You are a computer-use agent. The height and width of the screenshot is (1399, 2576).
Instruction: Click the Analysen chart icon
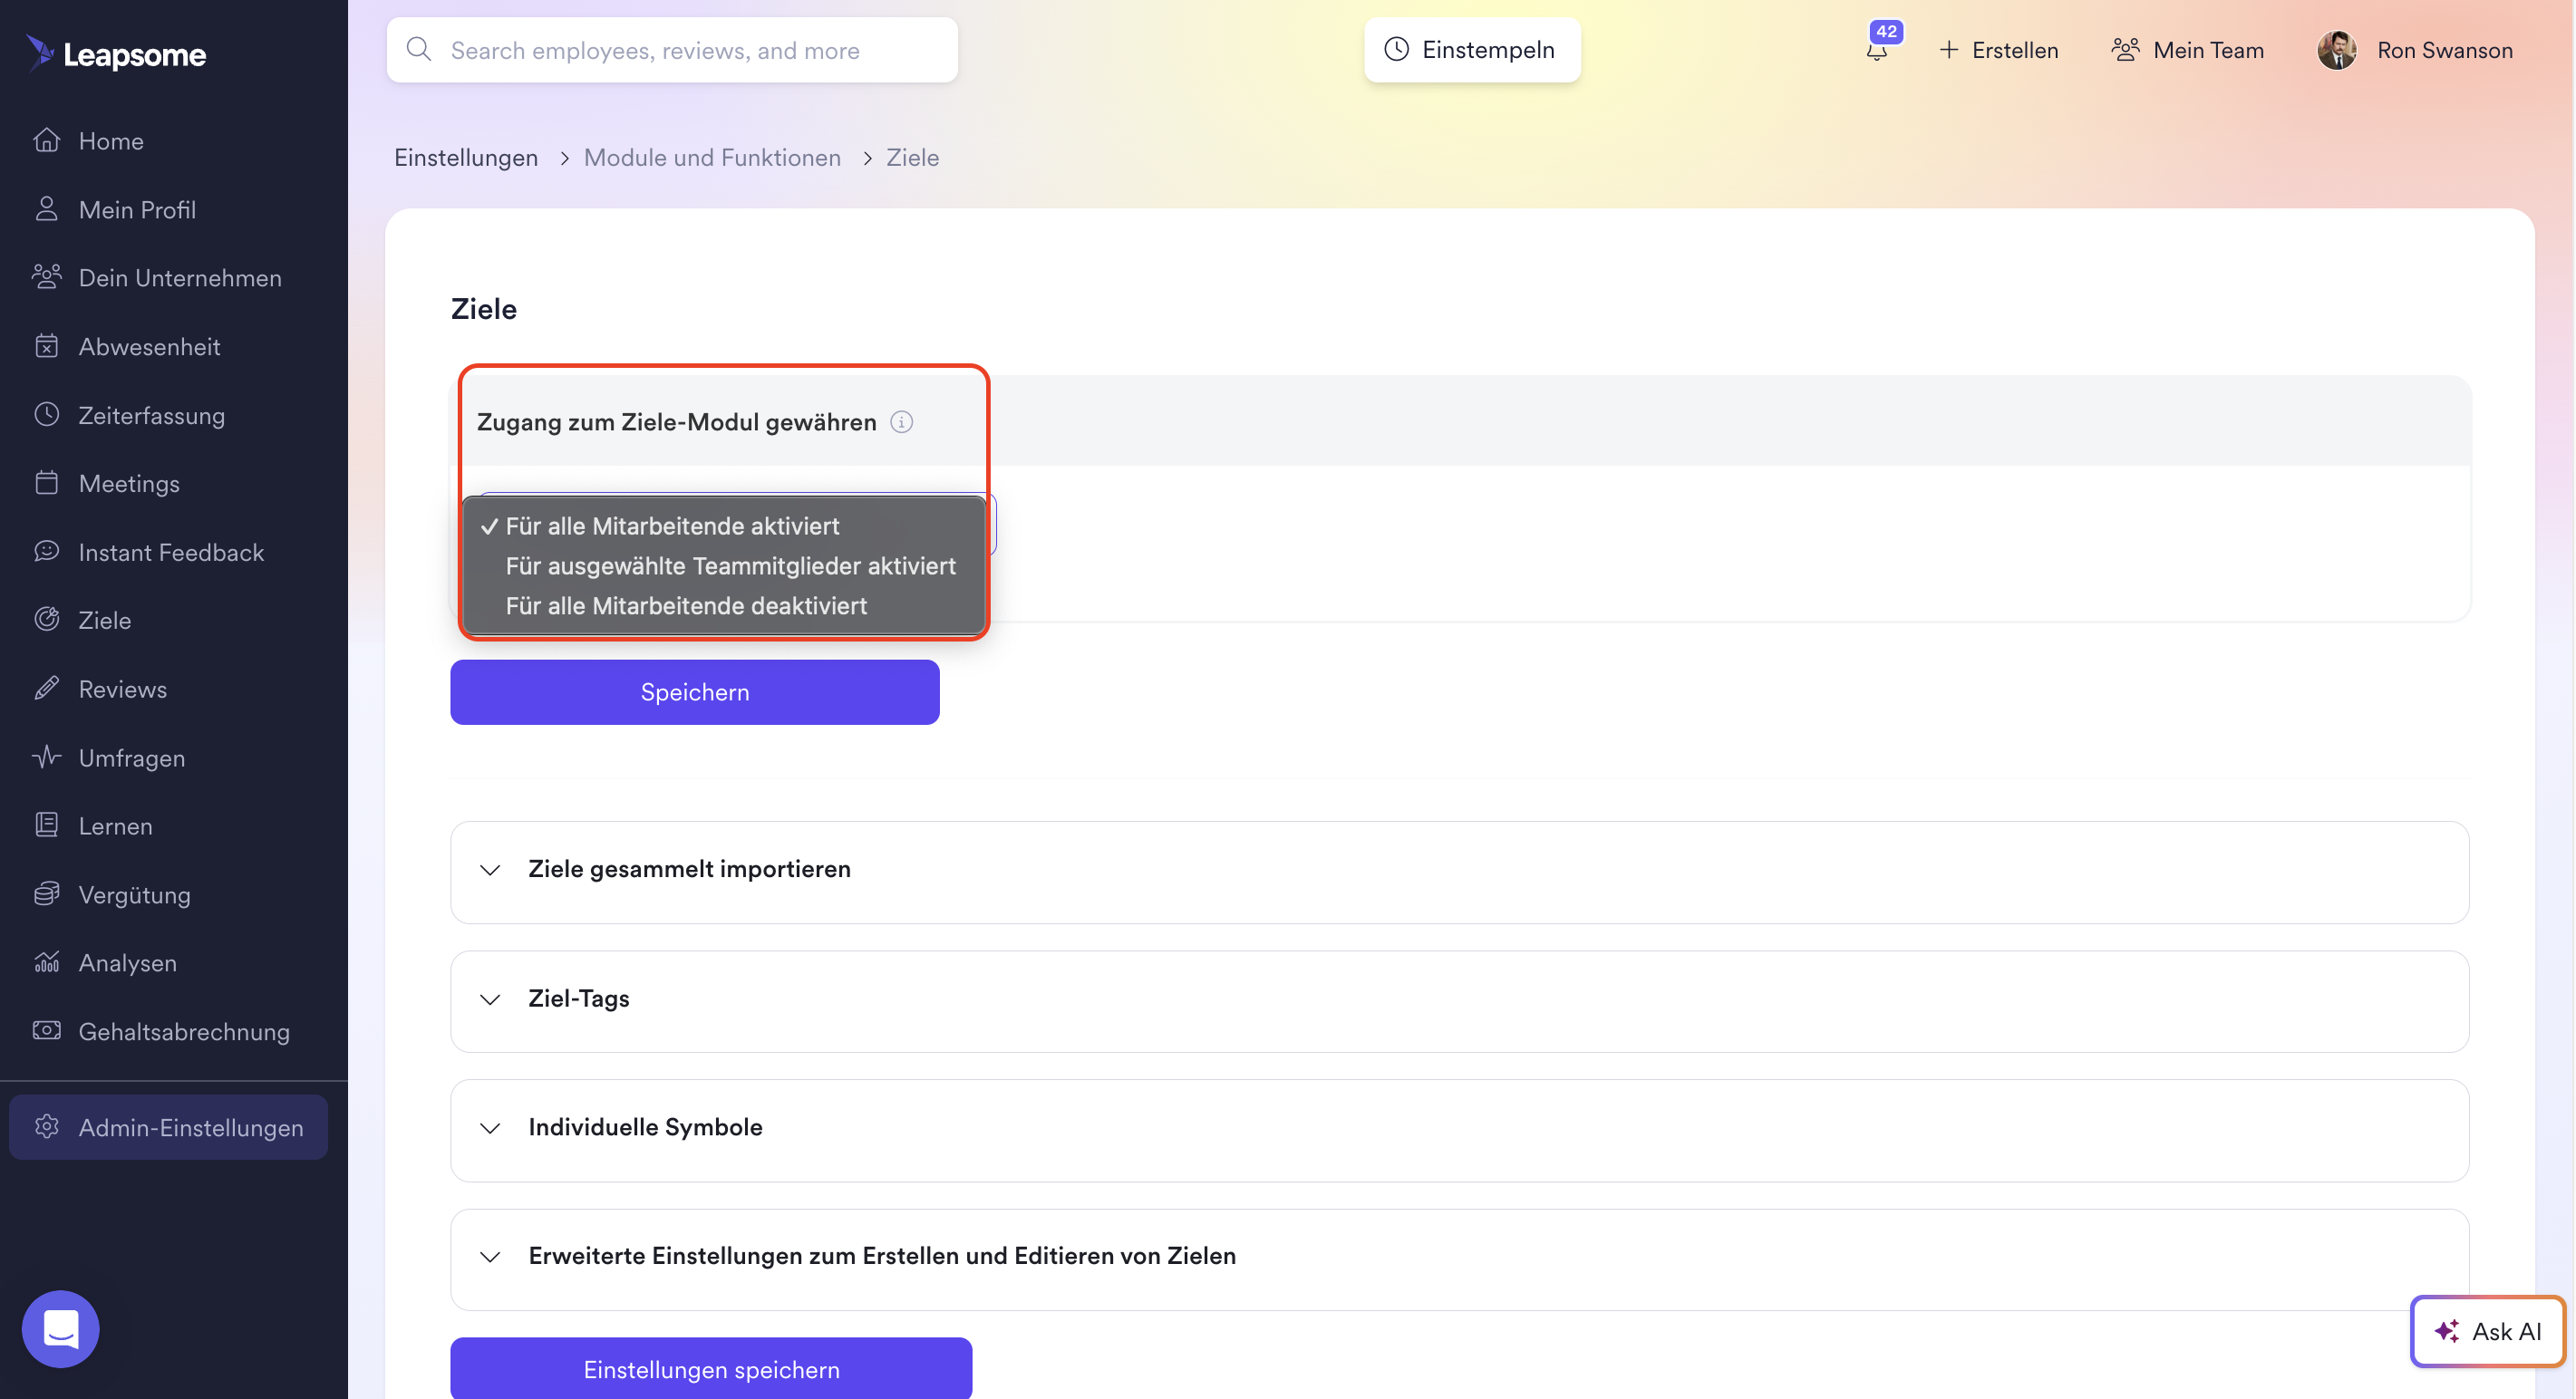pyautogui.click(x=47, y=962)
